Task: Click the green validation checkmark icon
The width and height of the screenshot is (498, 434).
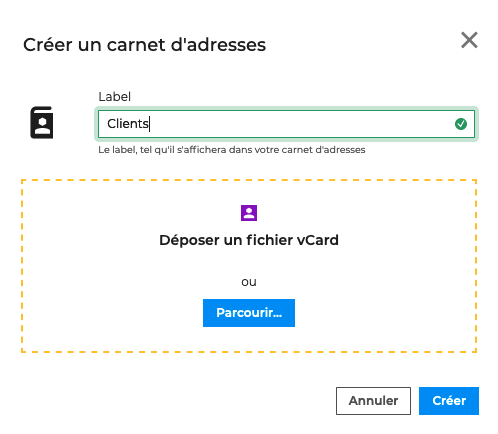Action: (461, 124)
